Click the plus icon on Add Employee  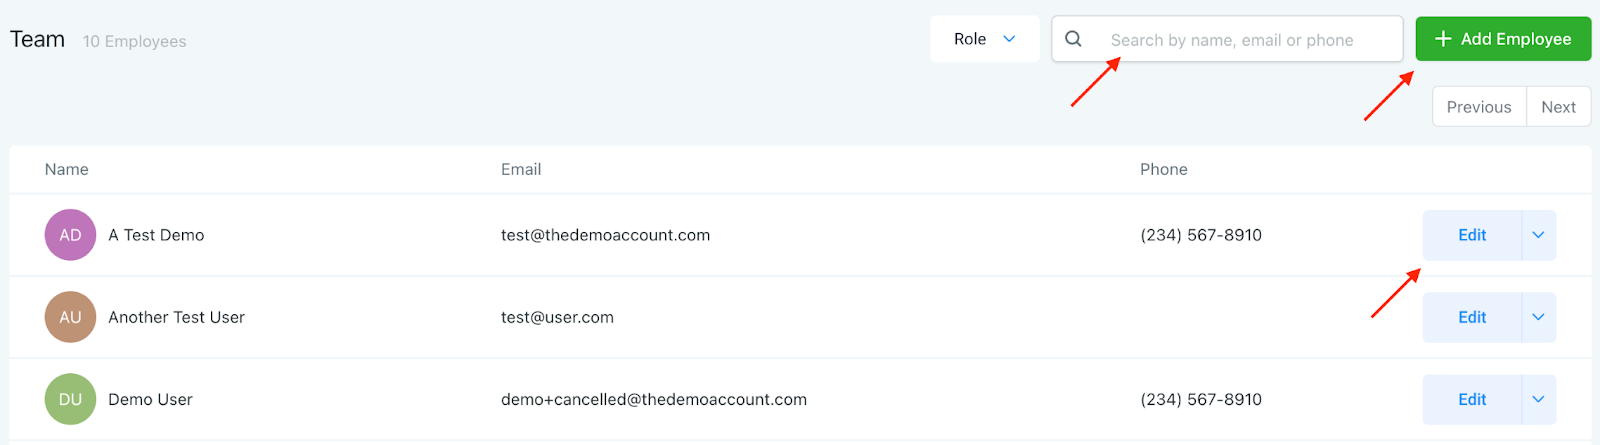click(x=1443, y=39)
